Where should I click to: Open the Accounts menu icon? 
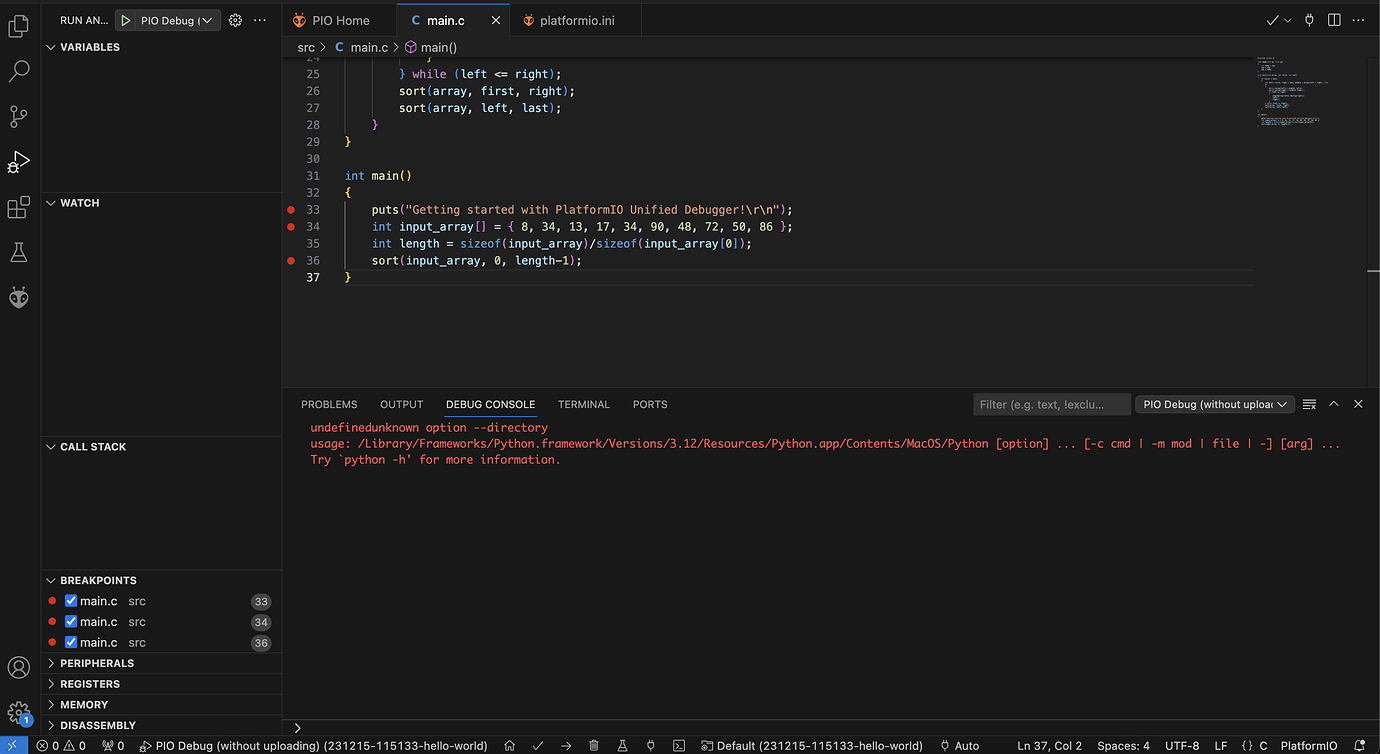click(x=19, y=668)
